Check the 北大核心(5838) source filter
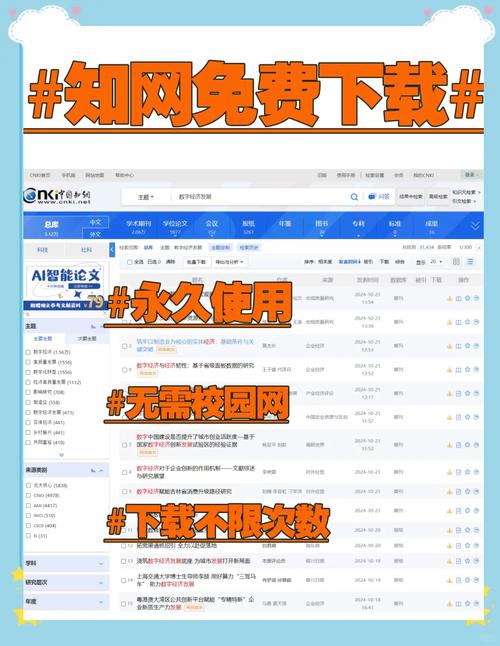This screenshot has height=646, width=500. click(x=28, y=485)
